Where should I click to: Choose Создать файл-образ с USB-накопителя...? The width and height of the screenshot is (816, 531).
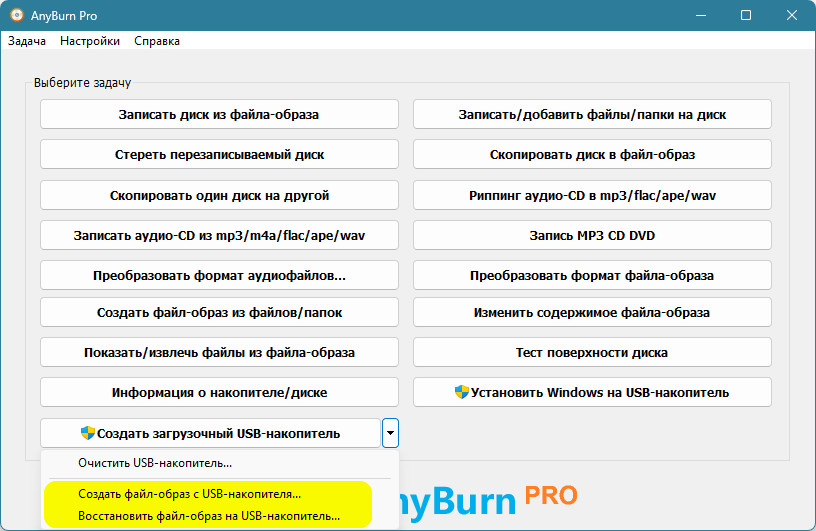[219, 494]
